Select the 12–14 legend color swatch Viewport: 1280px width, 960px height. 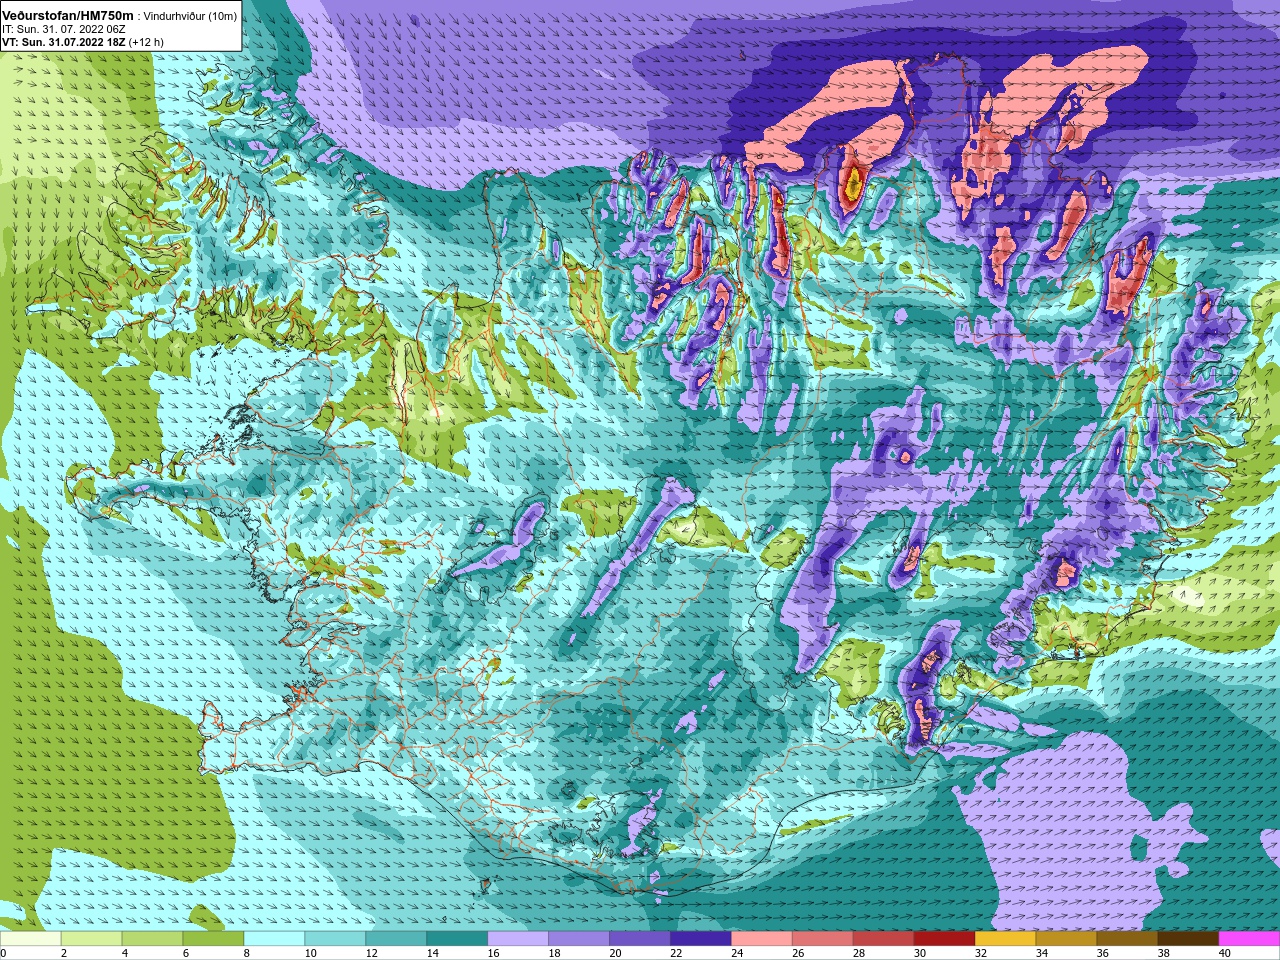click(397, 939)
